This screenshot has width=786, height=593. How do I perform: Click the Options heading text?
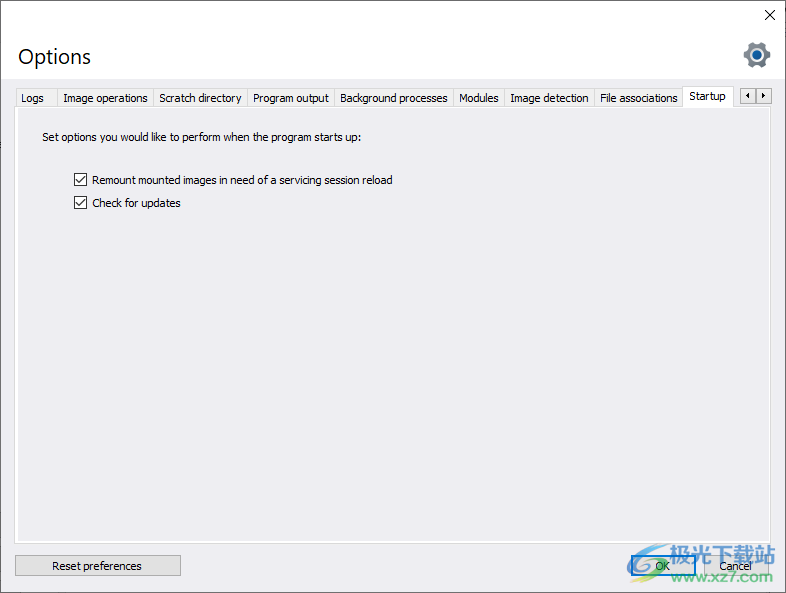[55, 57]
